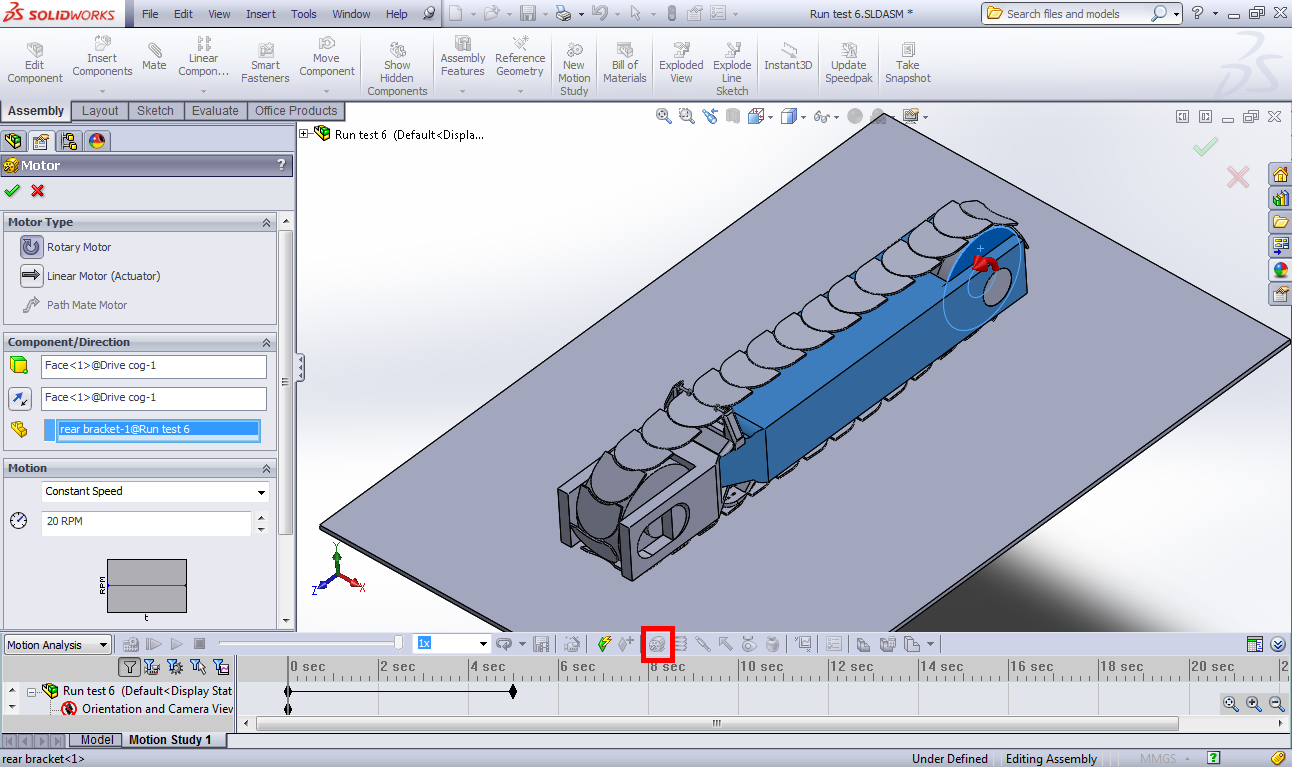Toggle Instant3D mode
This screenshot has height=767, width=1292.
click(x=788, y=57)
